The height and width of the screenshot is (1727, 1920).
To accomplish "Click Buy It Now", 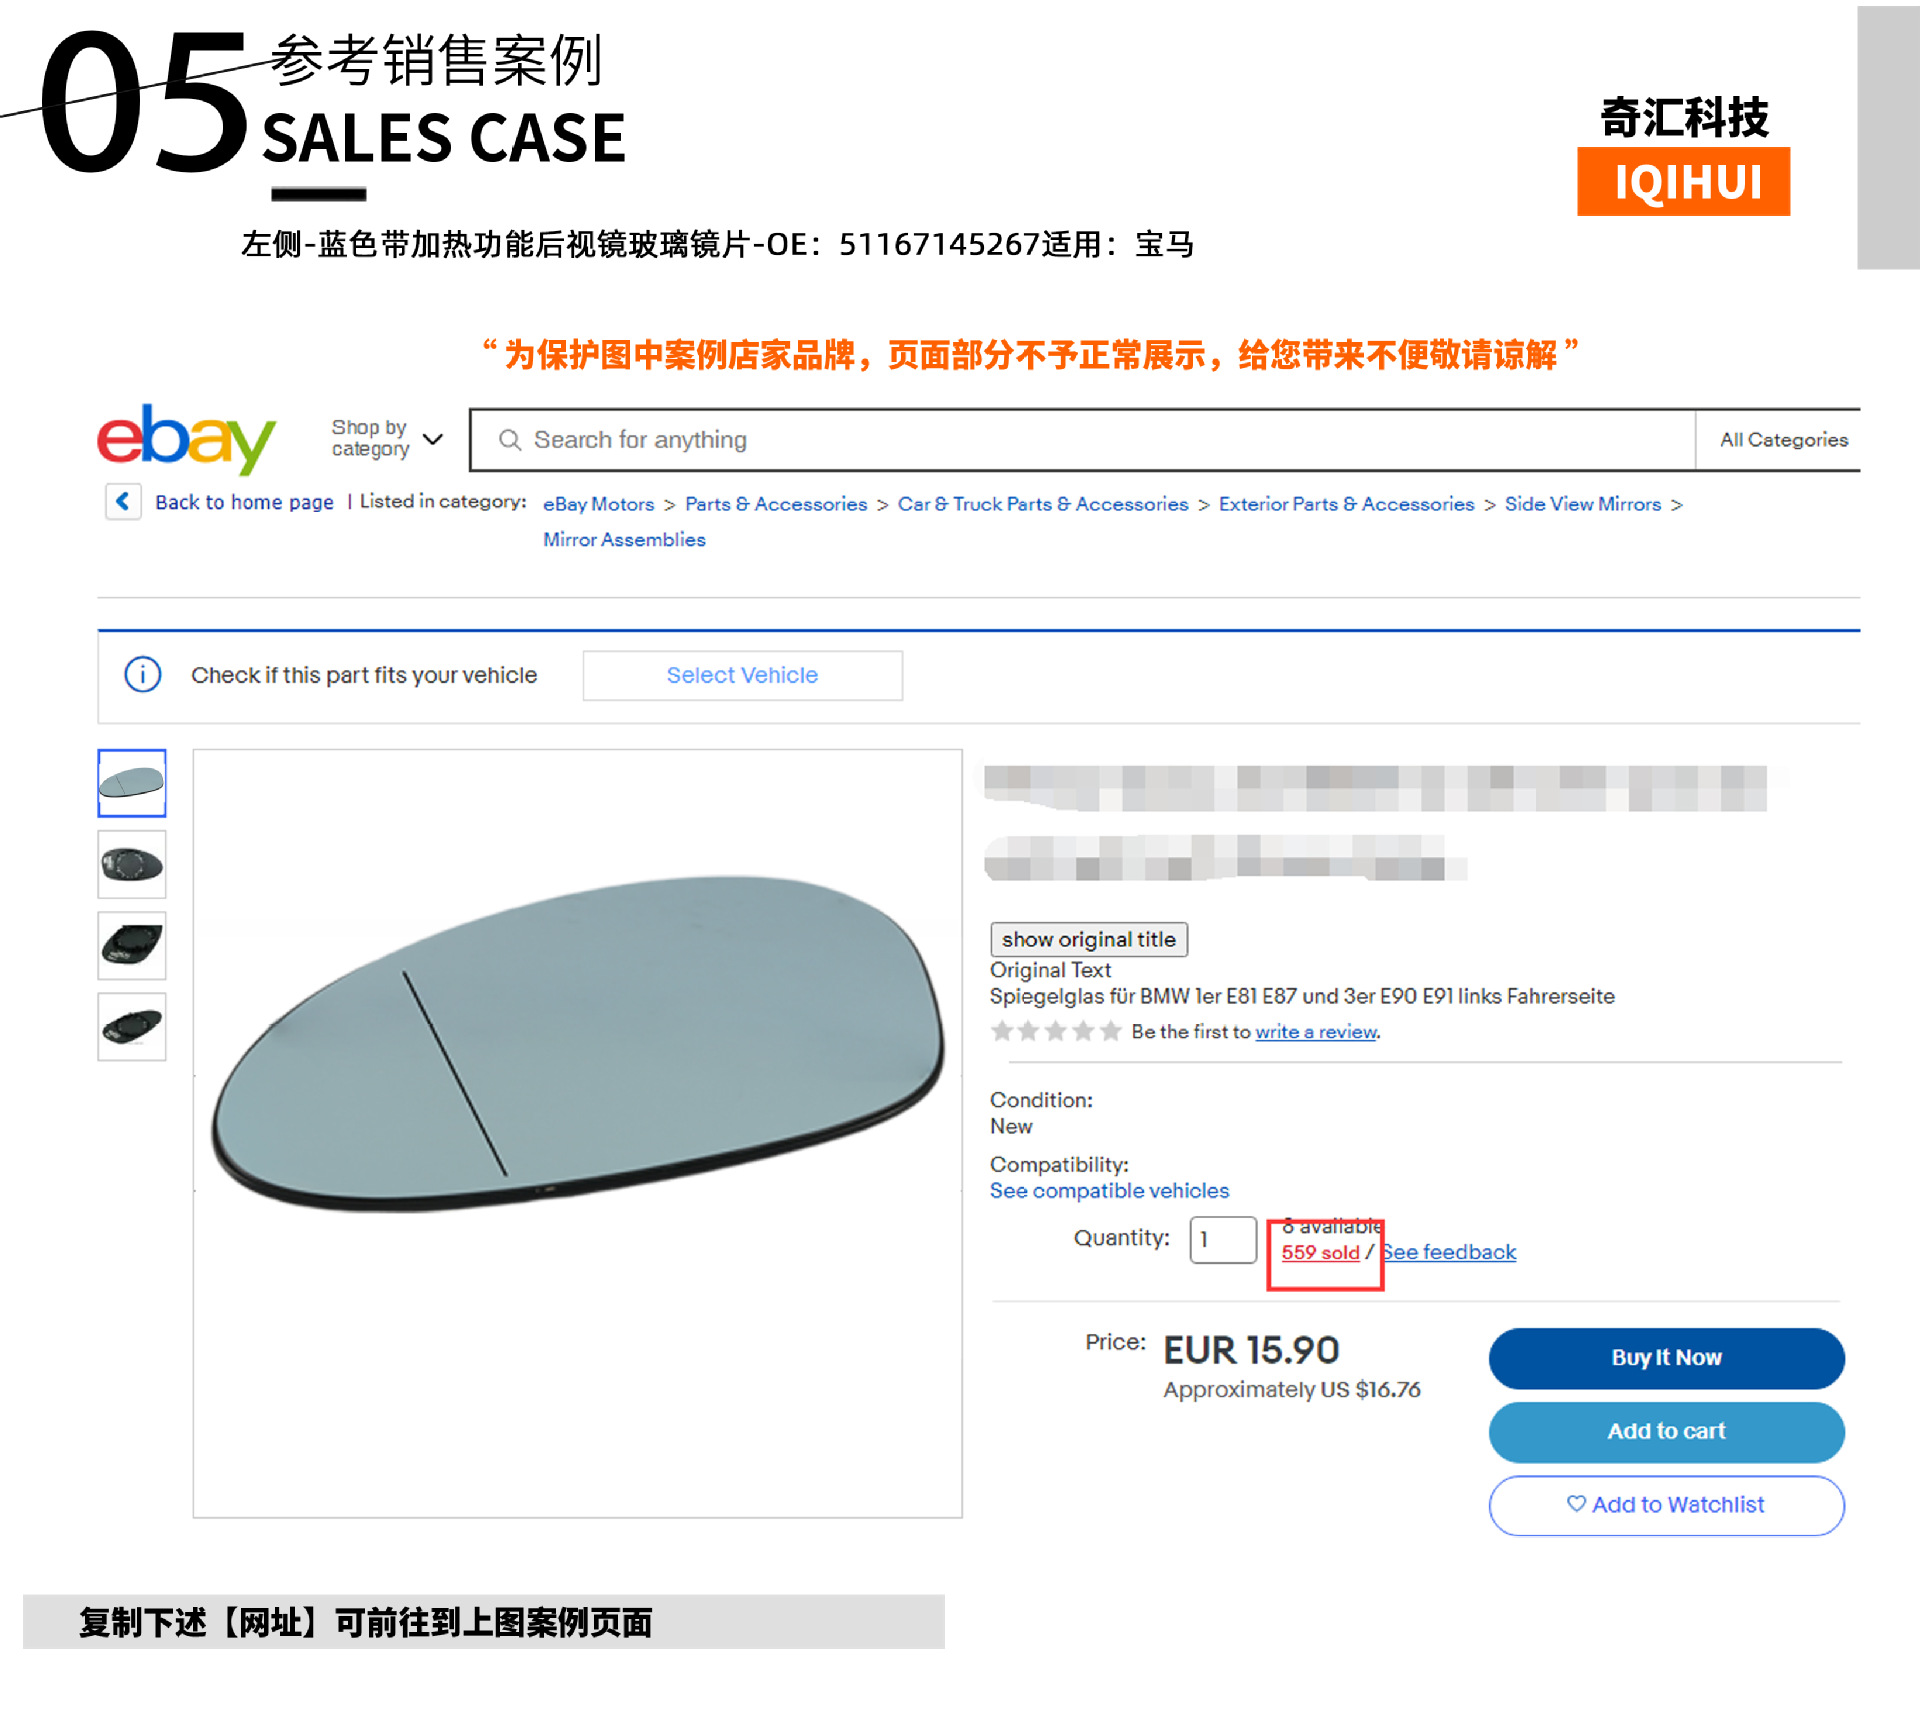I will (x=1666, y=1358).
